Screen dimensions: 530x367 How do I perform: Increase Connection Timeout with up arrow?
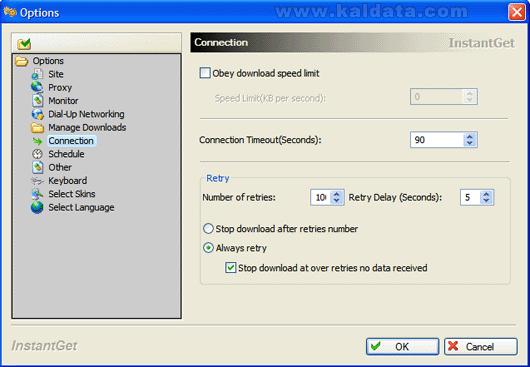pyautogui.click(x=469, y=137)
